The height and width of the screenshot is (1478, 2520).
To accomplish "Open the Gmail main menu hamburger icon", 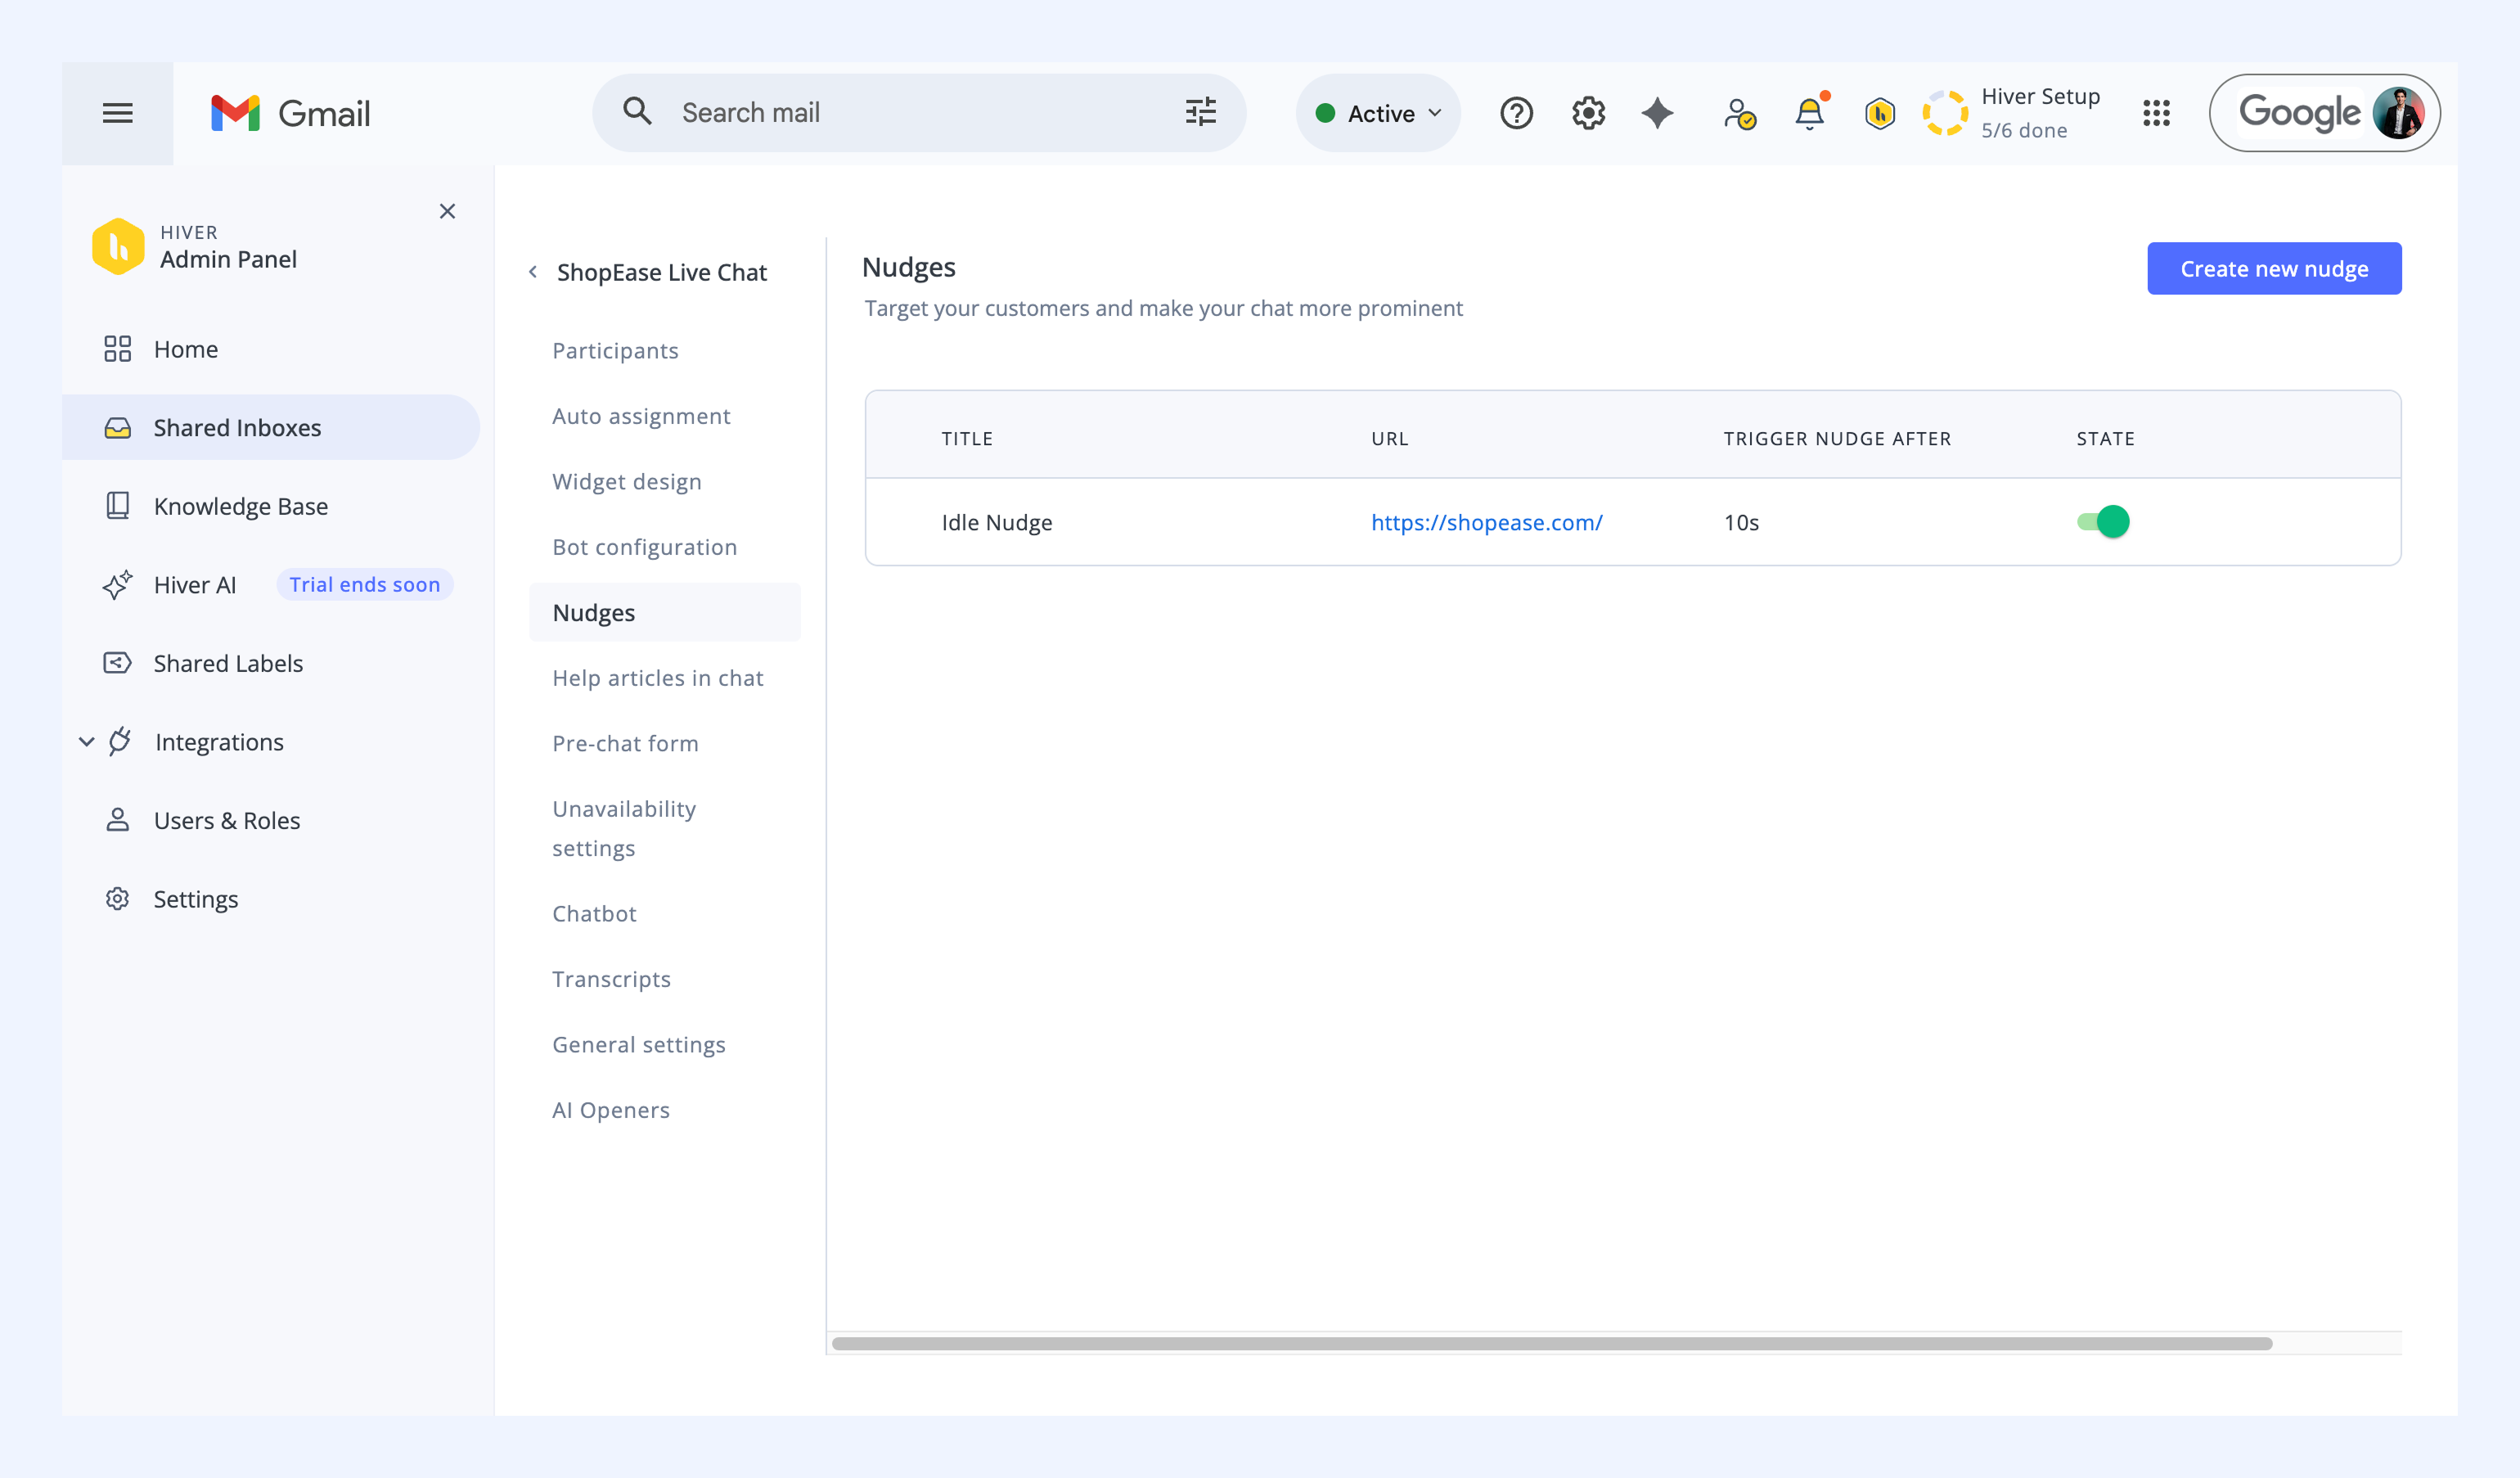I will tap(117, 113).
